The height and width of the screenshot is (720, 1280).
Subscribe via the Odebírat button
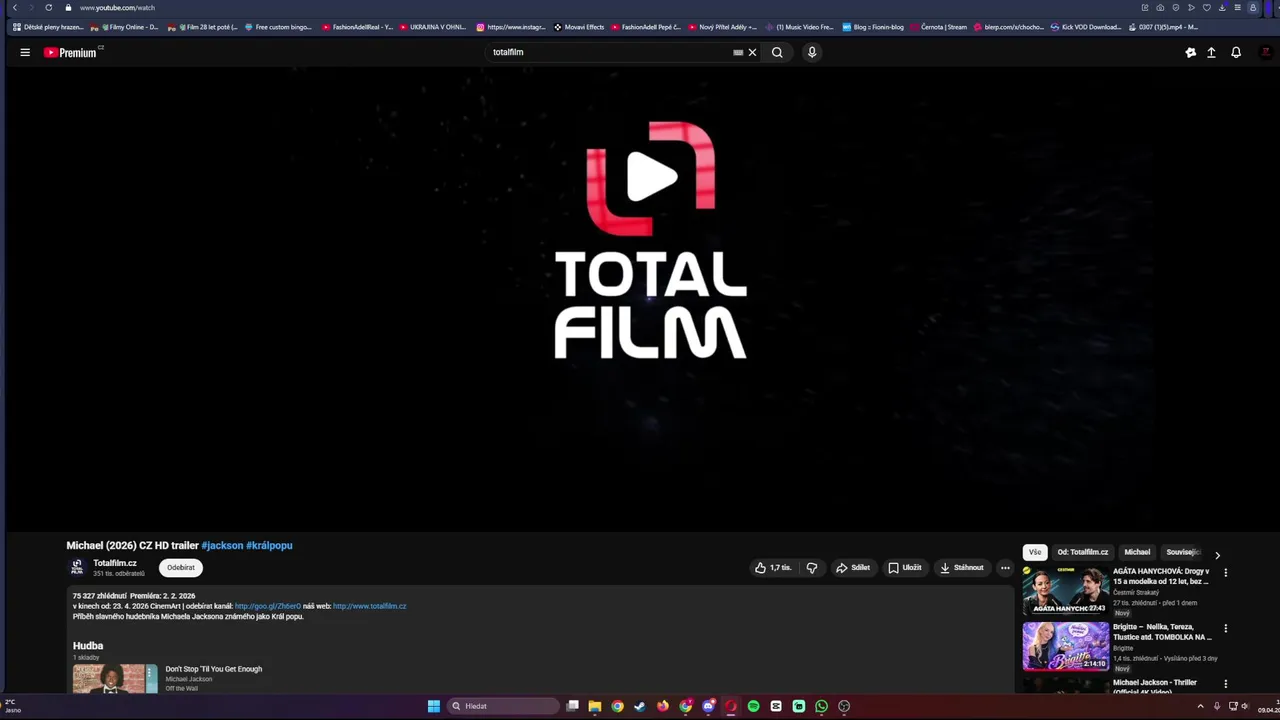181,567
